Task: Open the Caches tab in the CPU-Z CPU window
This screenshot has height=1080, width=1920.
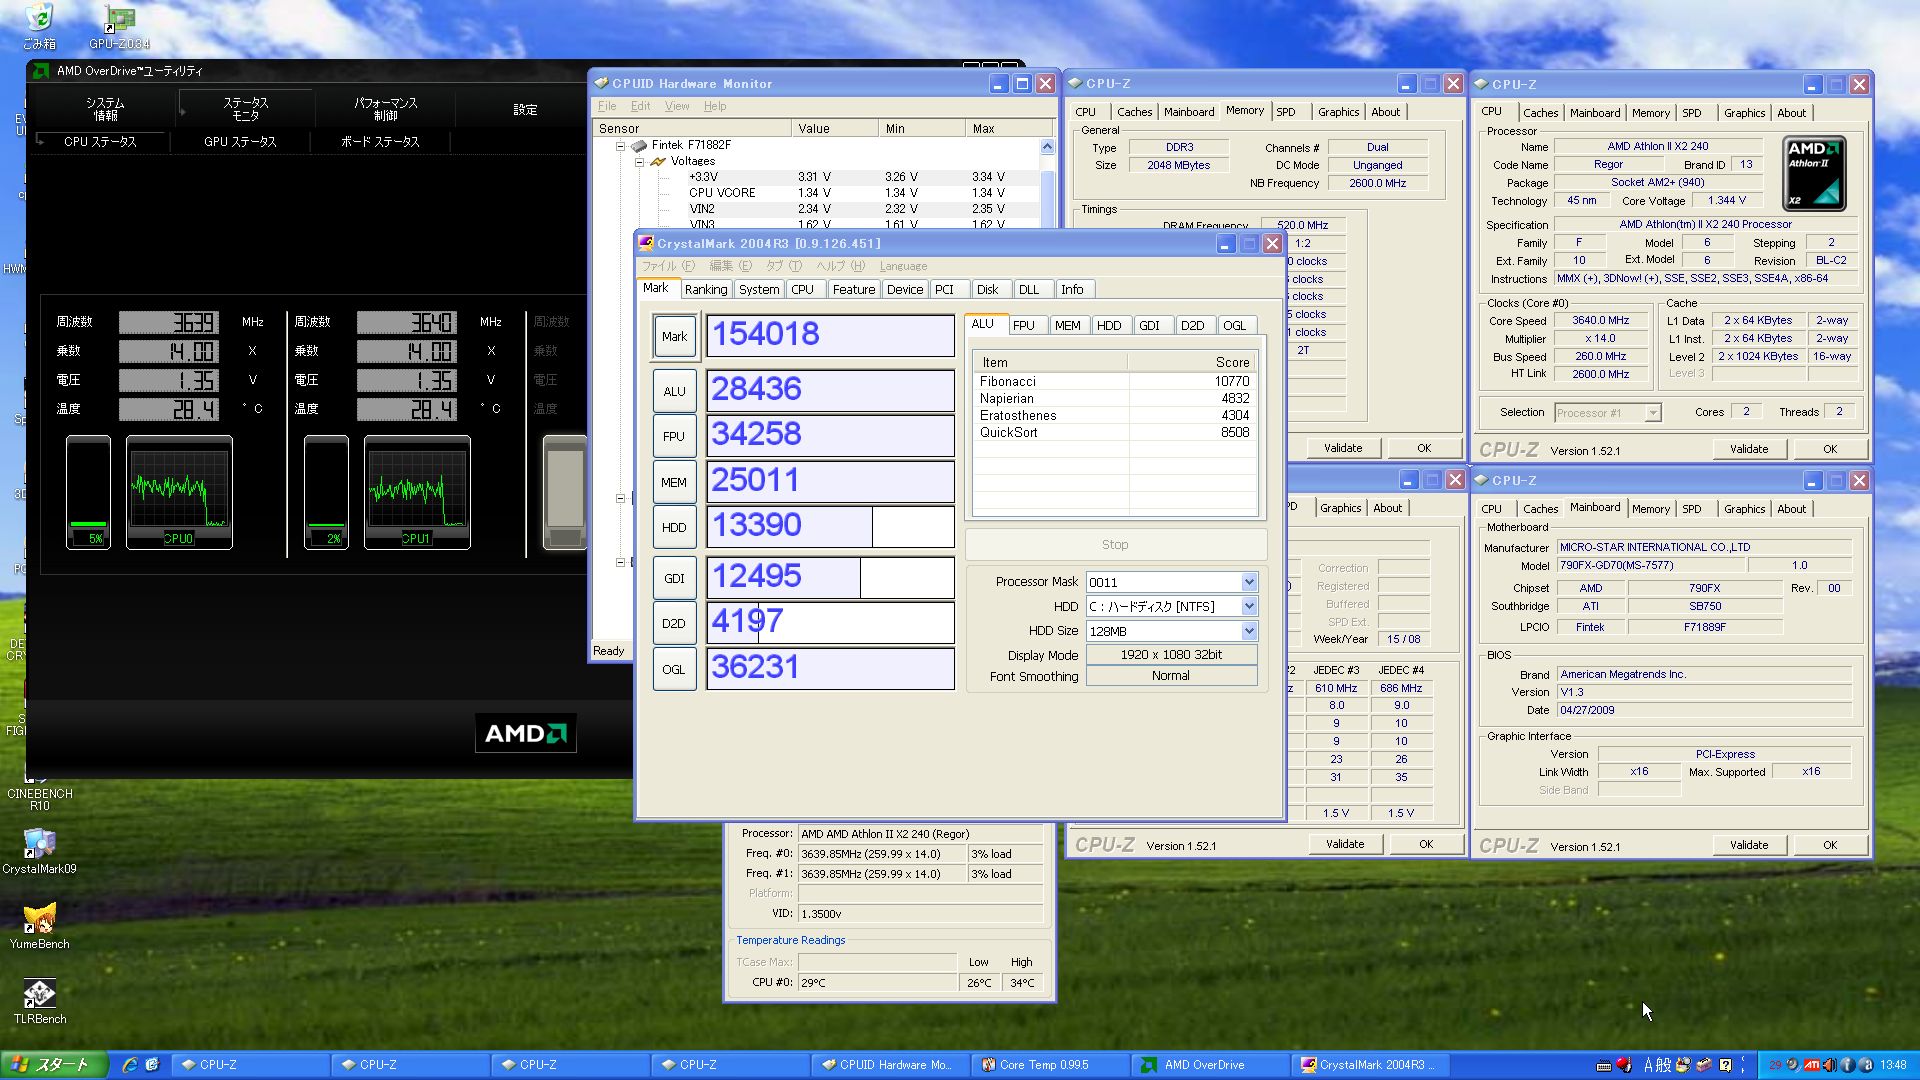Action: pyautogui.click(x=1540, y=113)
